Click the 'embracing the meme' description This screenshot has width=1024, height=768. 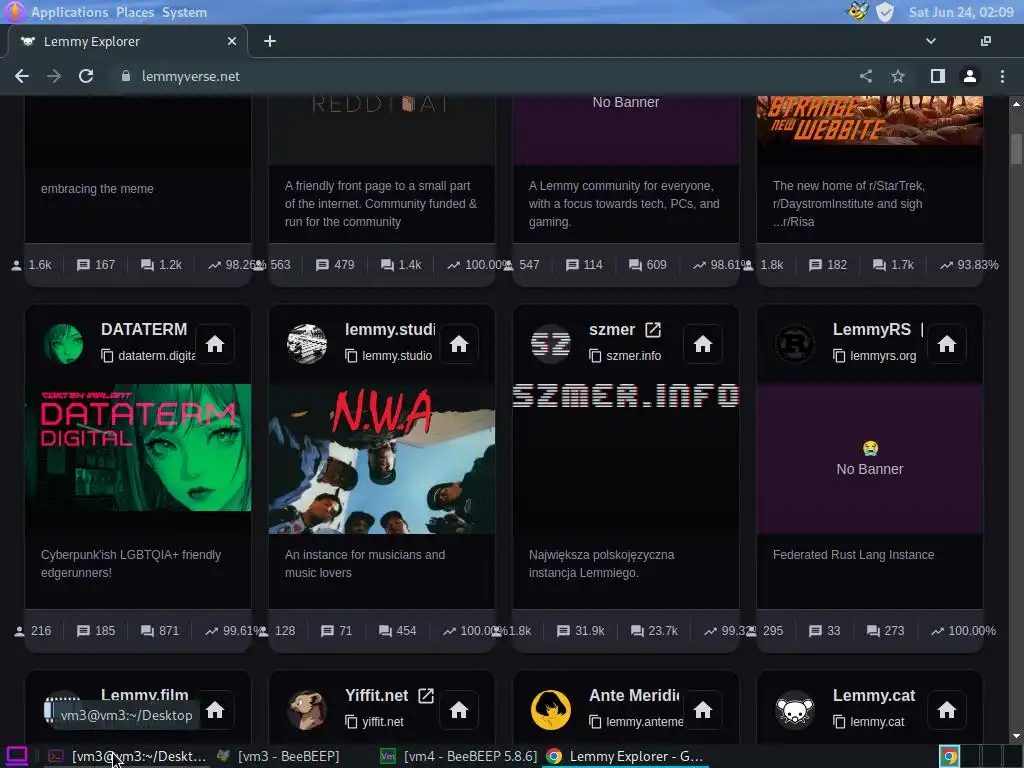(x=97, y=189)
